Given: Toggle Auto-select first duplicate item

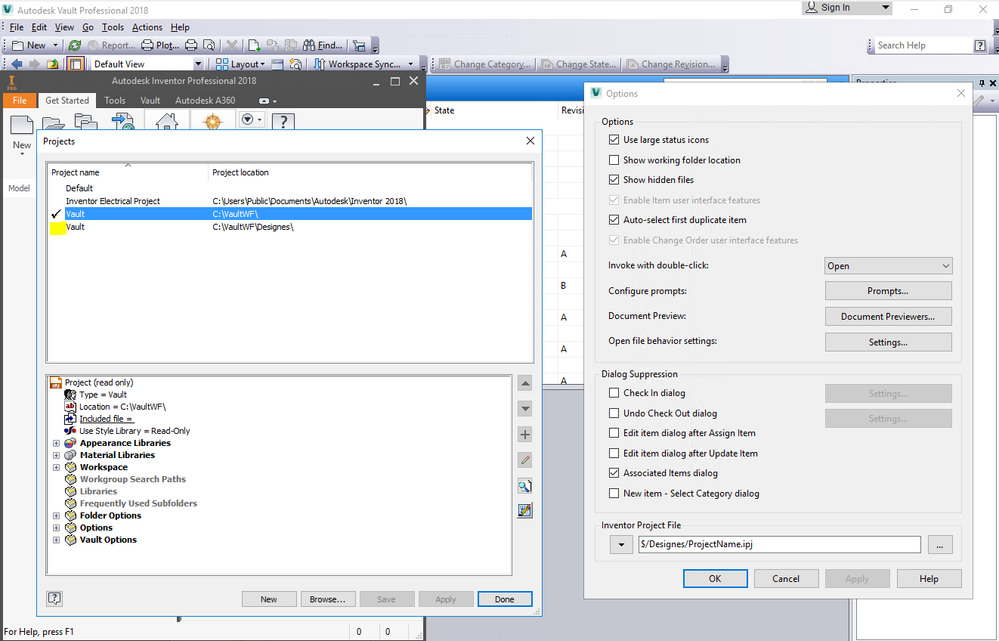Looking at the screenshot, I should pos(614,220).
